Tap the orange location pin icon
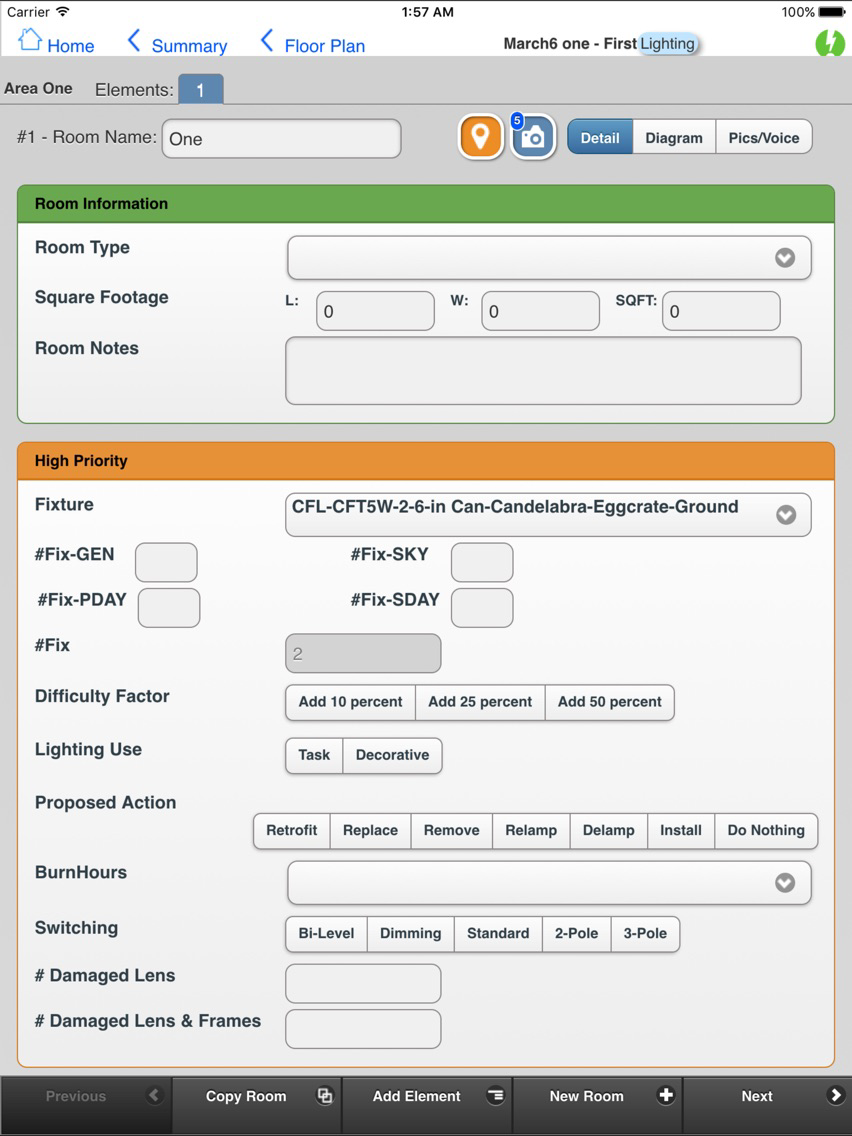The height and width of the screenshot is (1136, 852). click(x=480, y=137)
